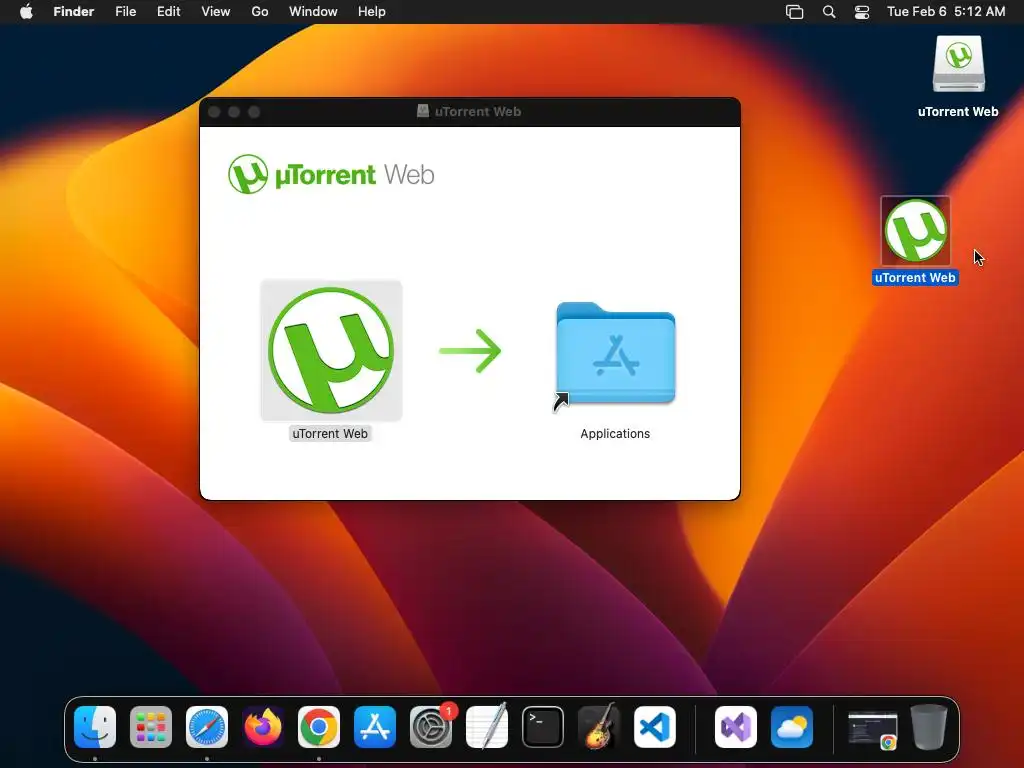Open the Apple menu
The height and width of the screenshot is (768, 1024).
click(26, 12)
